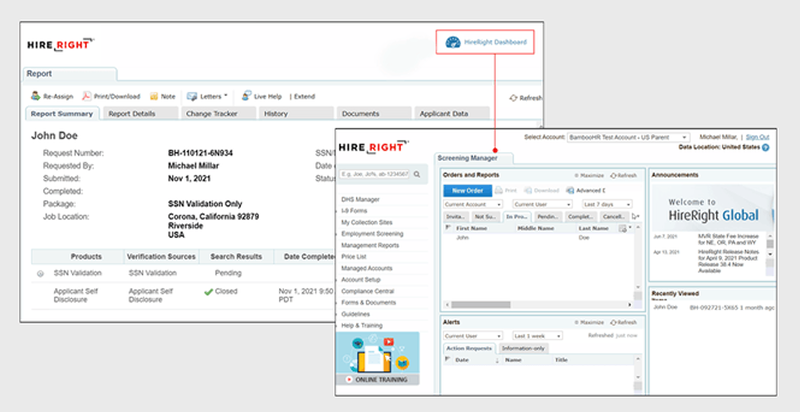Image resolution: width=800 pixels, height=412 pixels.
Task: Open Account Setup in sidebar
Action: [x=361, y=279]
